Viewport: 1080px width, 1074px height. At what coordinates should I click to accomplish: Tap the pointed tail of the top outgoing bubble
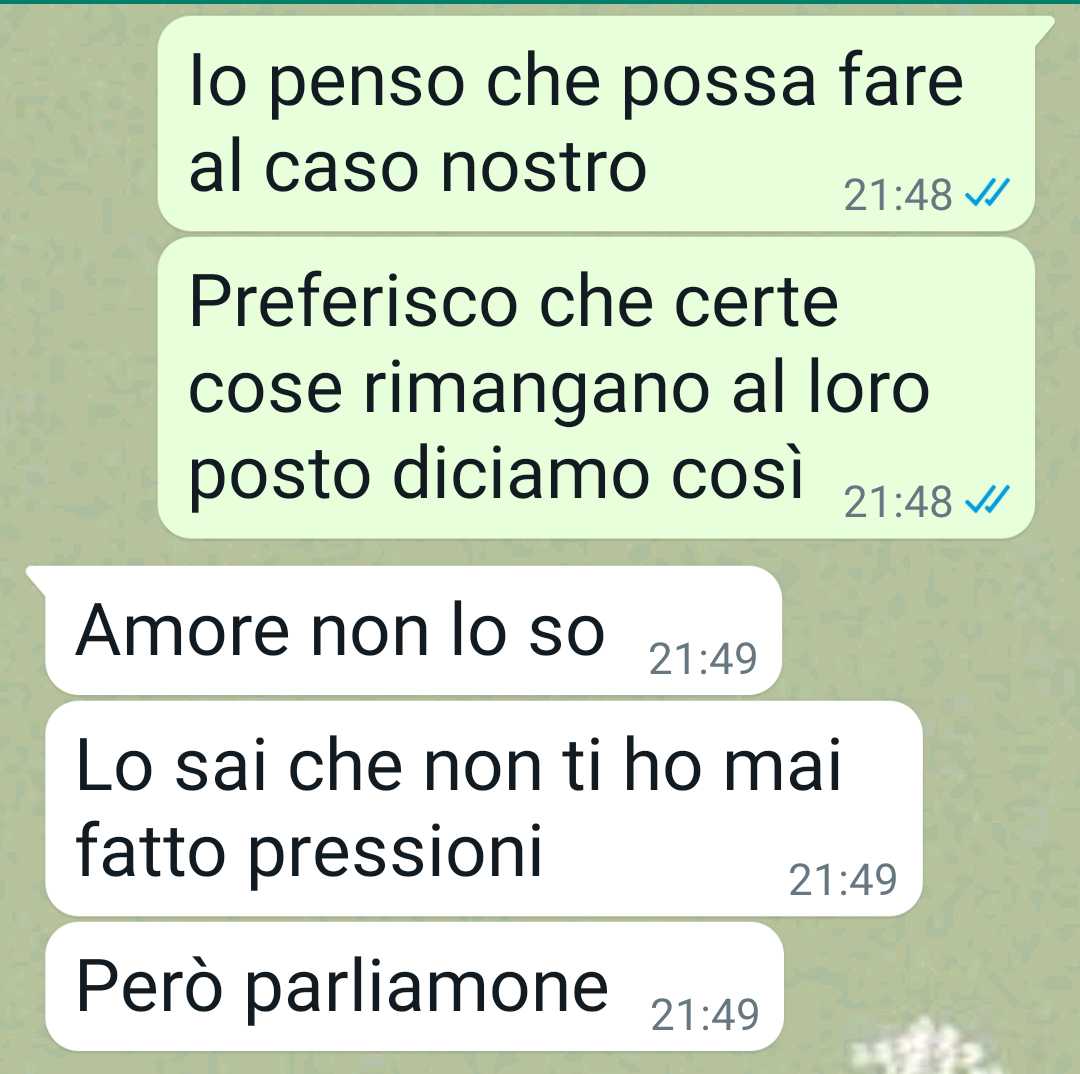1045,30
